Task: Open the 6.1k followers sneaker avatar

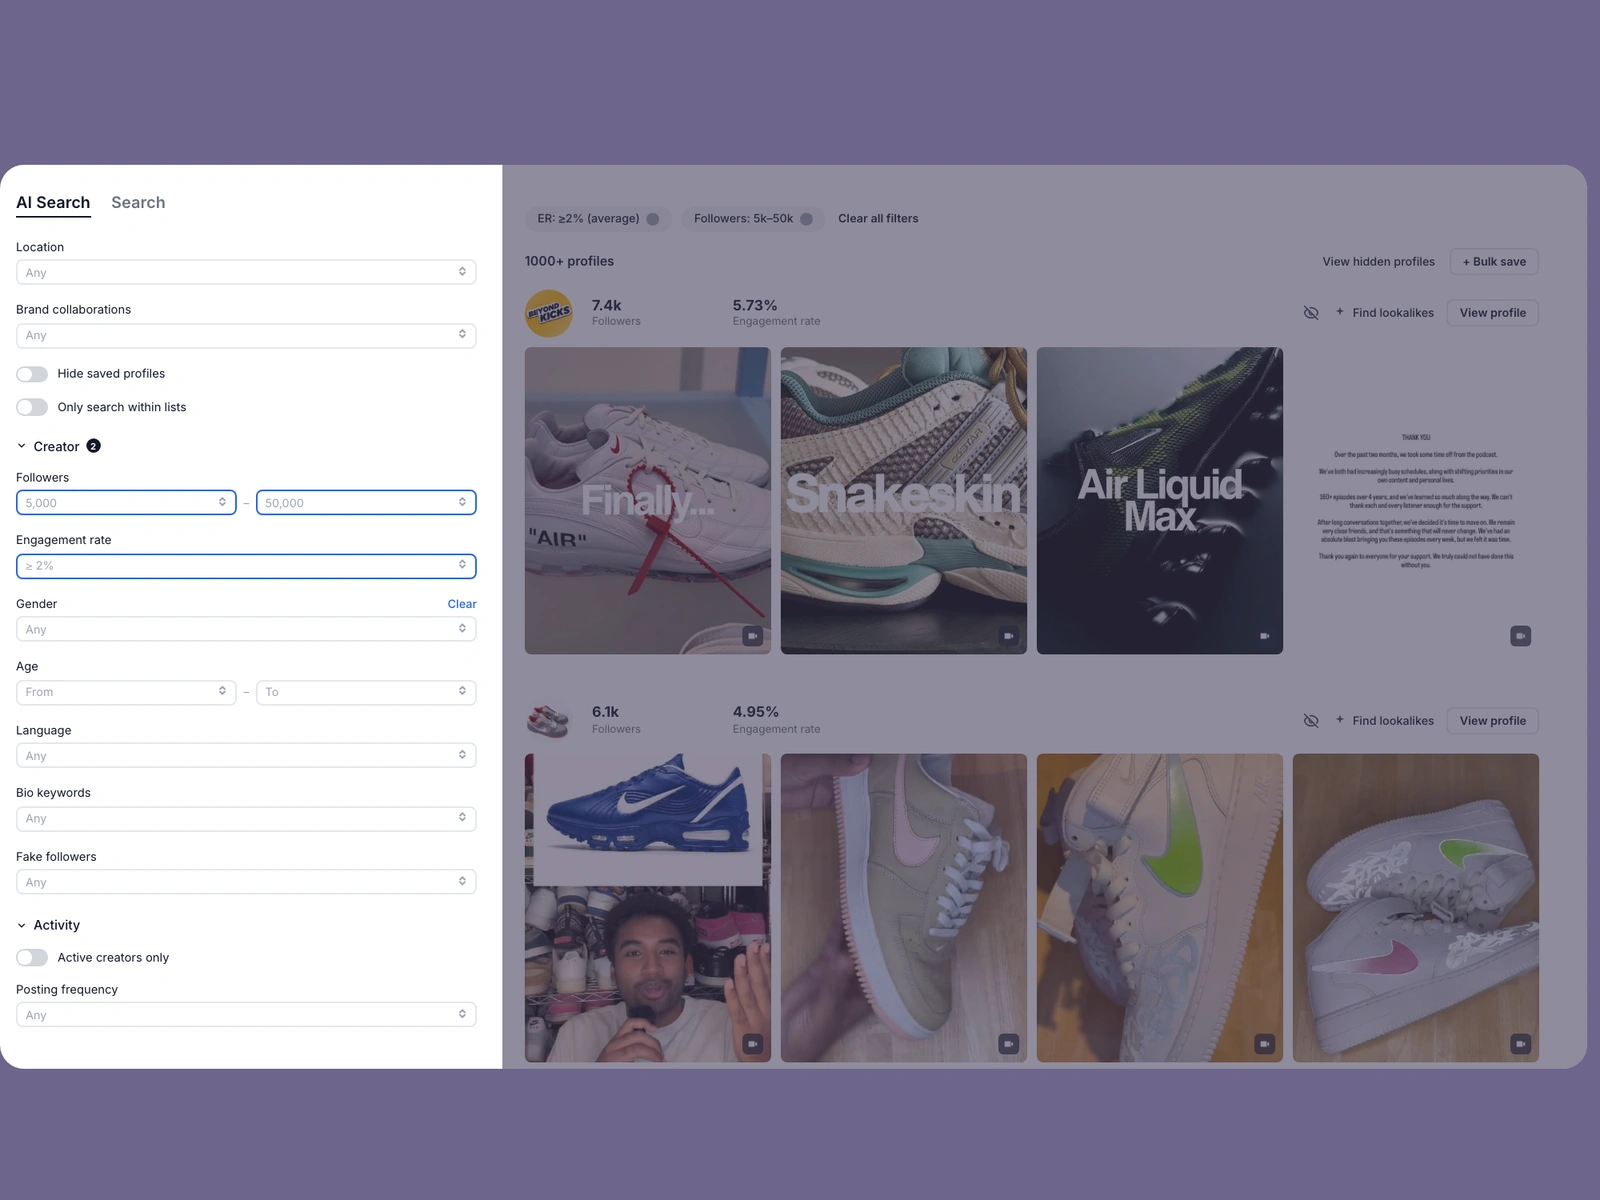Action: click(549, 720)
